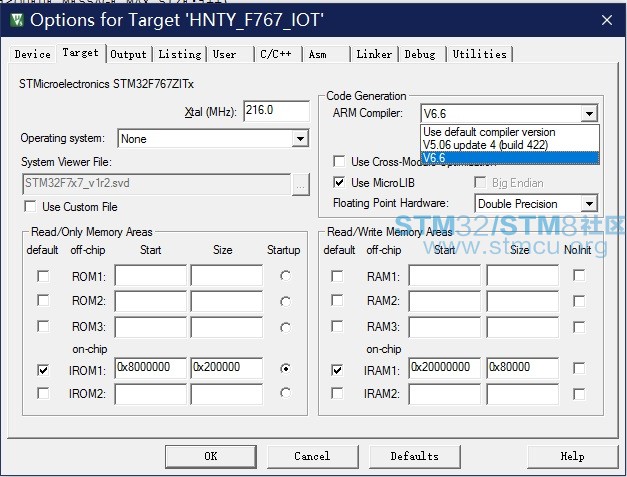This screenshot has width=627, height=477.
Task: Check RAM3 default checkbox
Action: pyautogui.click(x=337, y=326)
